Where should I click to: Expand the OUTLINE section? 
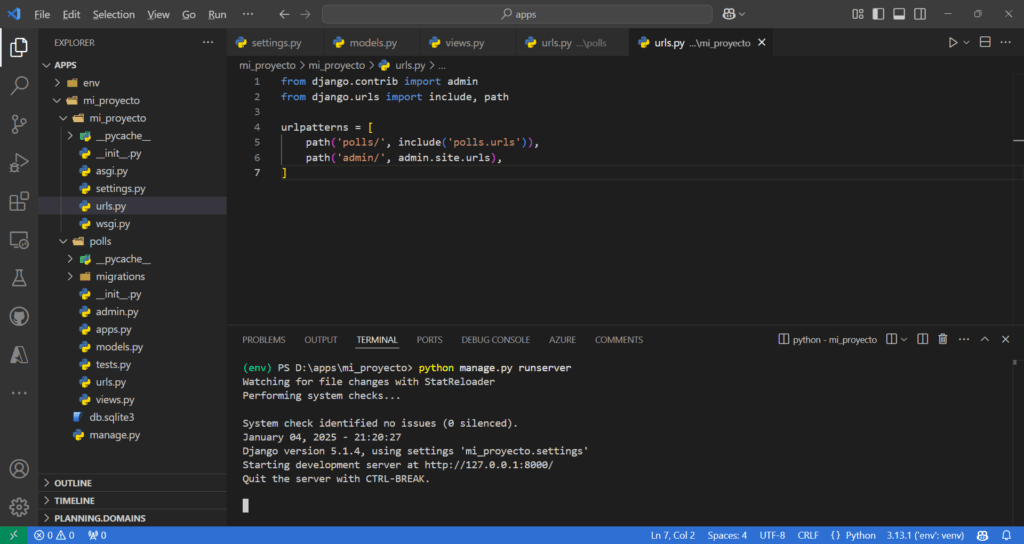[133, 483]
